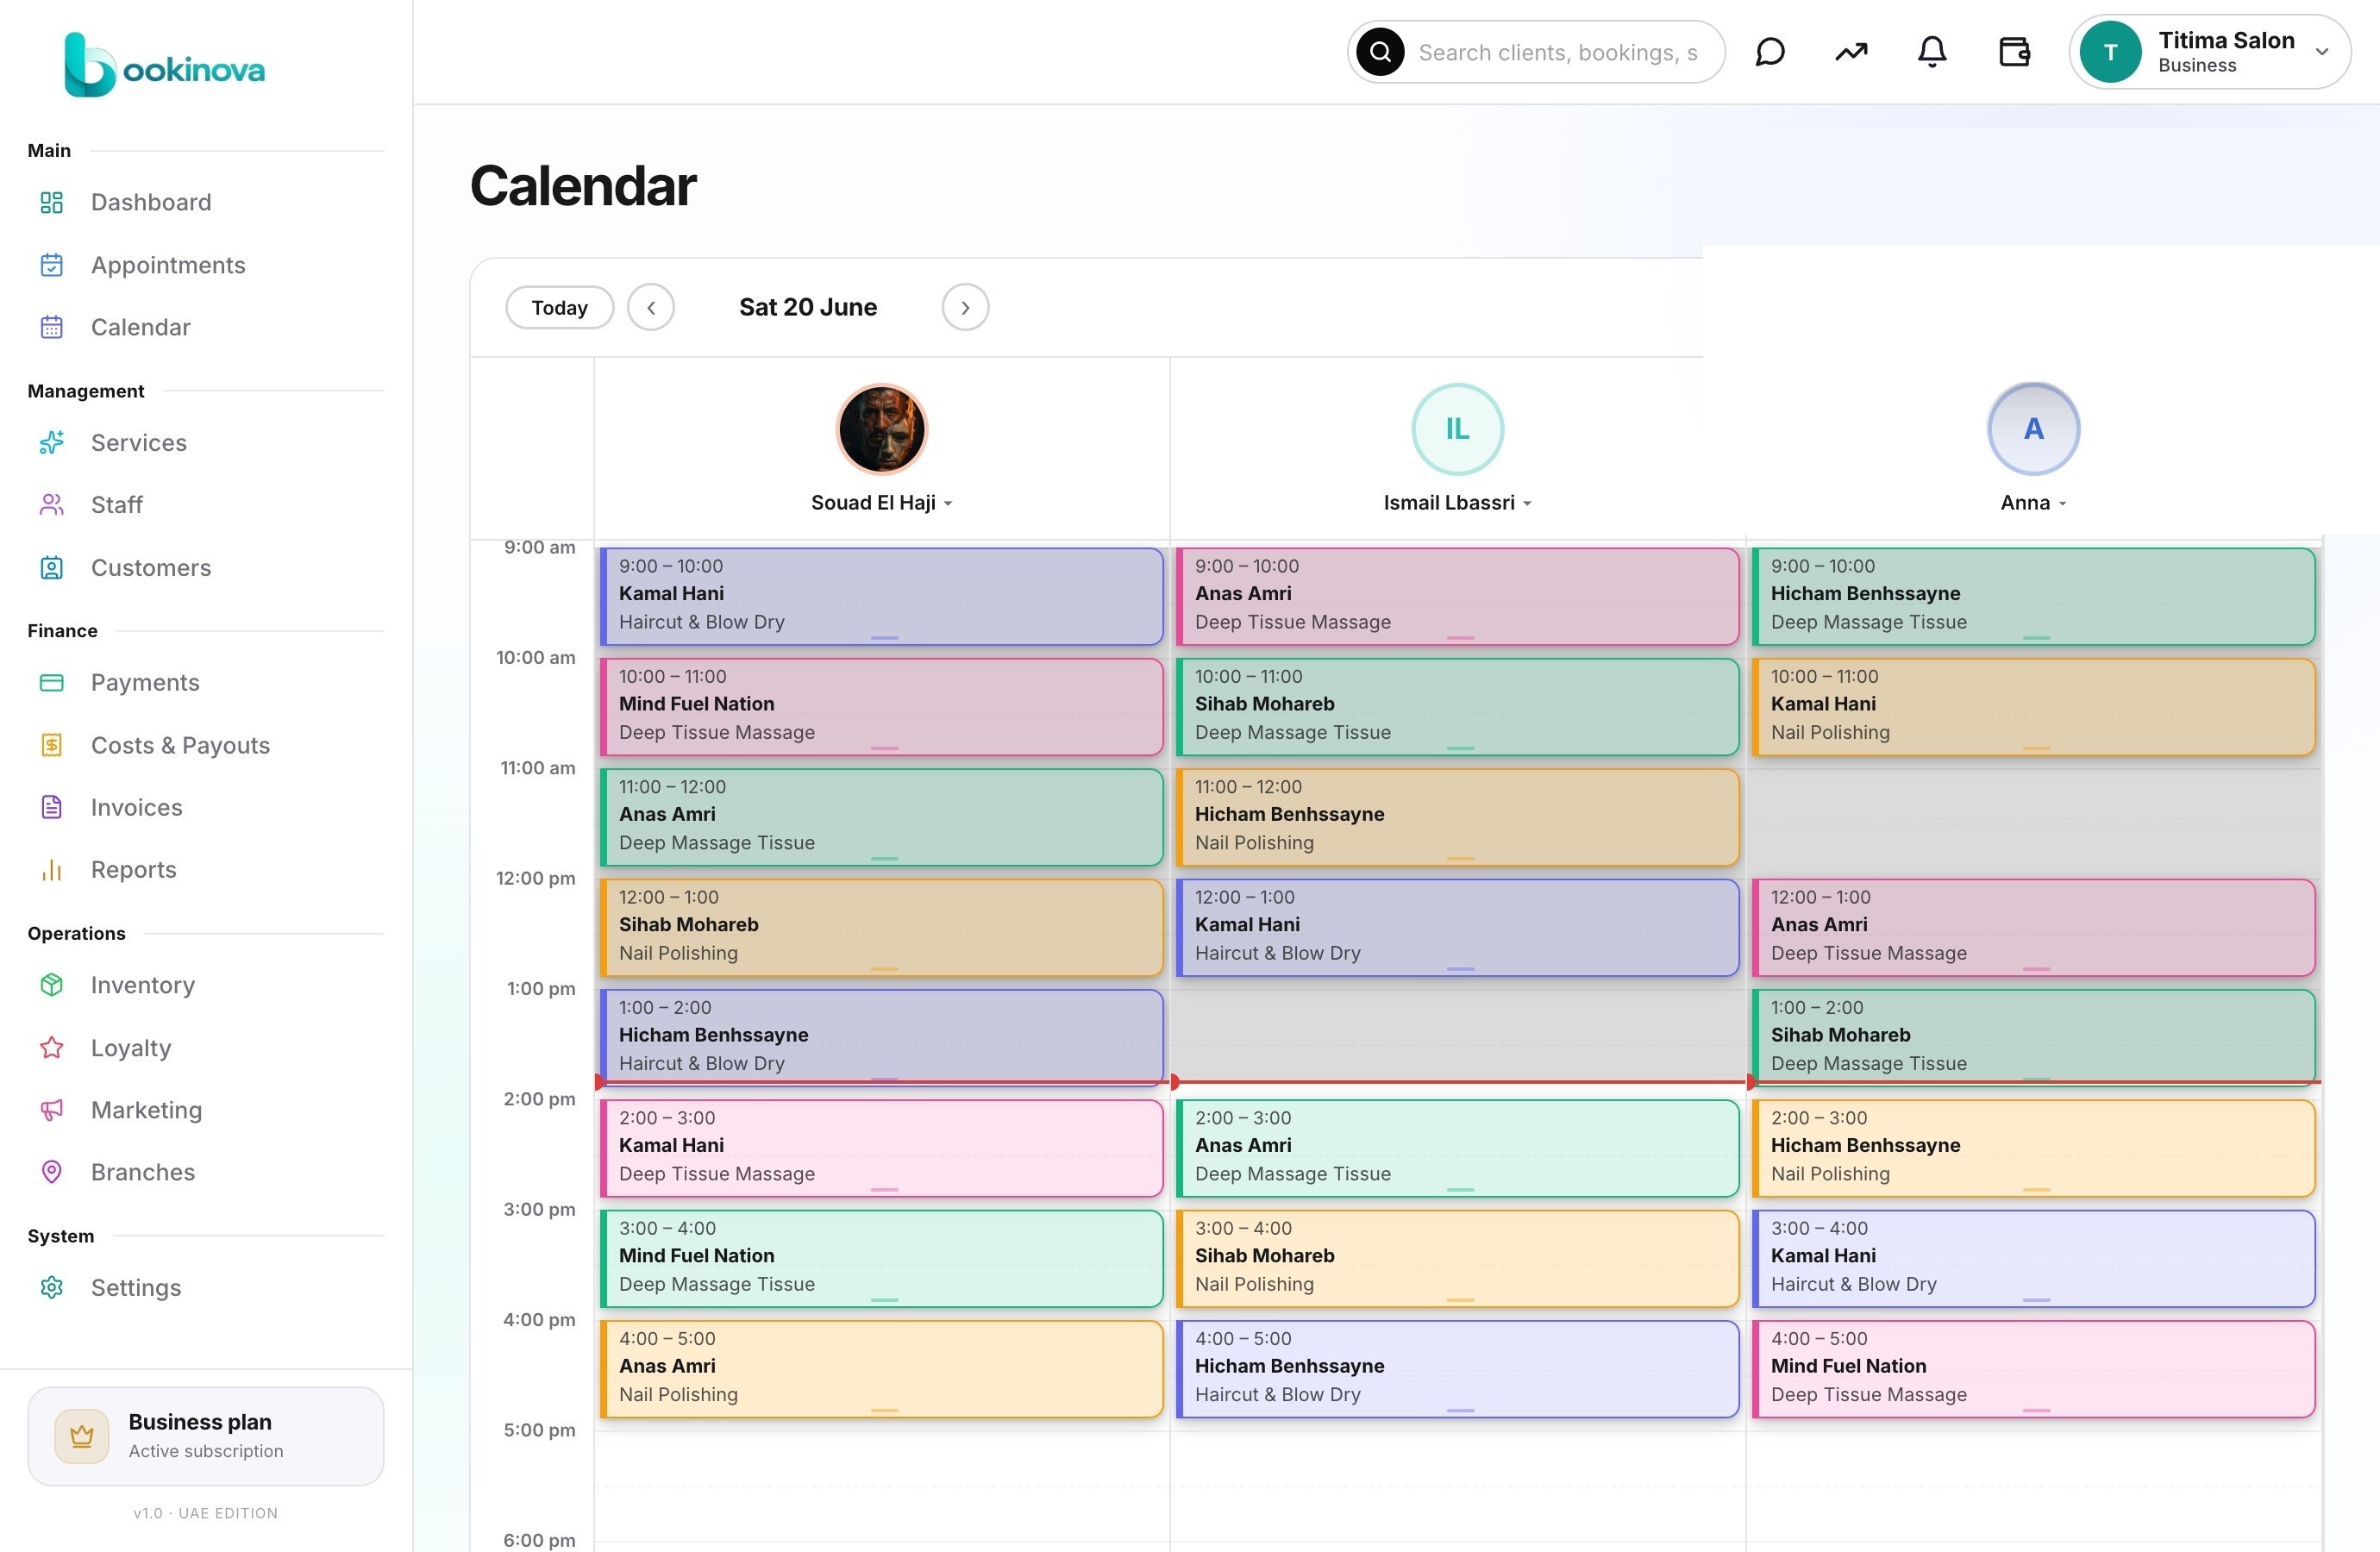The image size is (2380, 1552).
Task: Click the Branches location pin icon
Action: 51,1172
